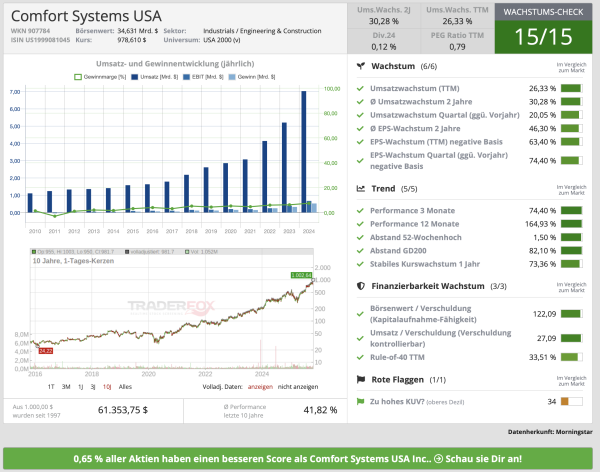The height and width of the screenshot is (472, 600).
Task: Click 'nicht anzeigen' for adjusted data
Action: [298, 385]
